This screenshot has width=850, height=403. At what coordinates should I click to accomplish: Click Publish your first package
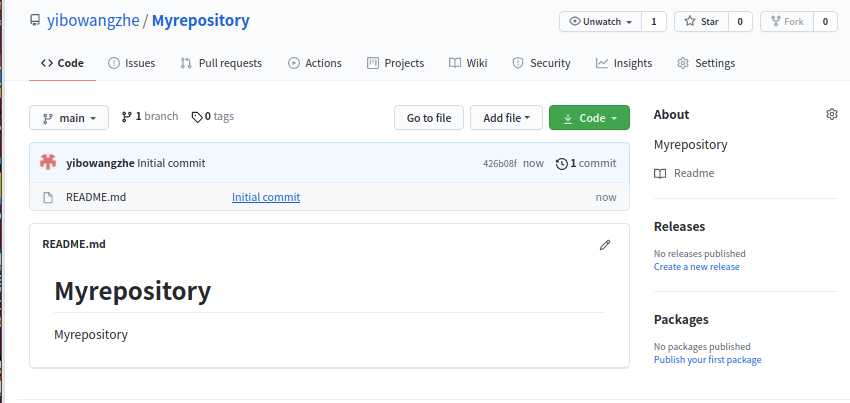[707, 360]
